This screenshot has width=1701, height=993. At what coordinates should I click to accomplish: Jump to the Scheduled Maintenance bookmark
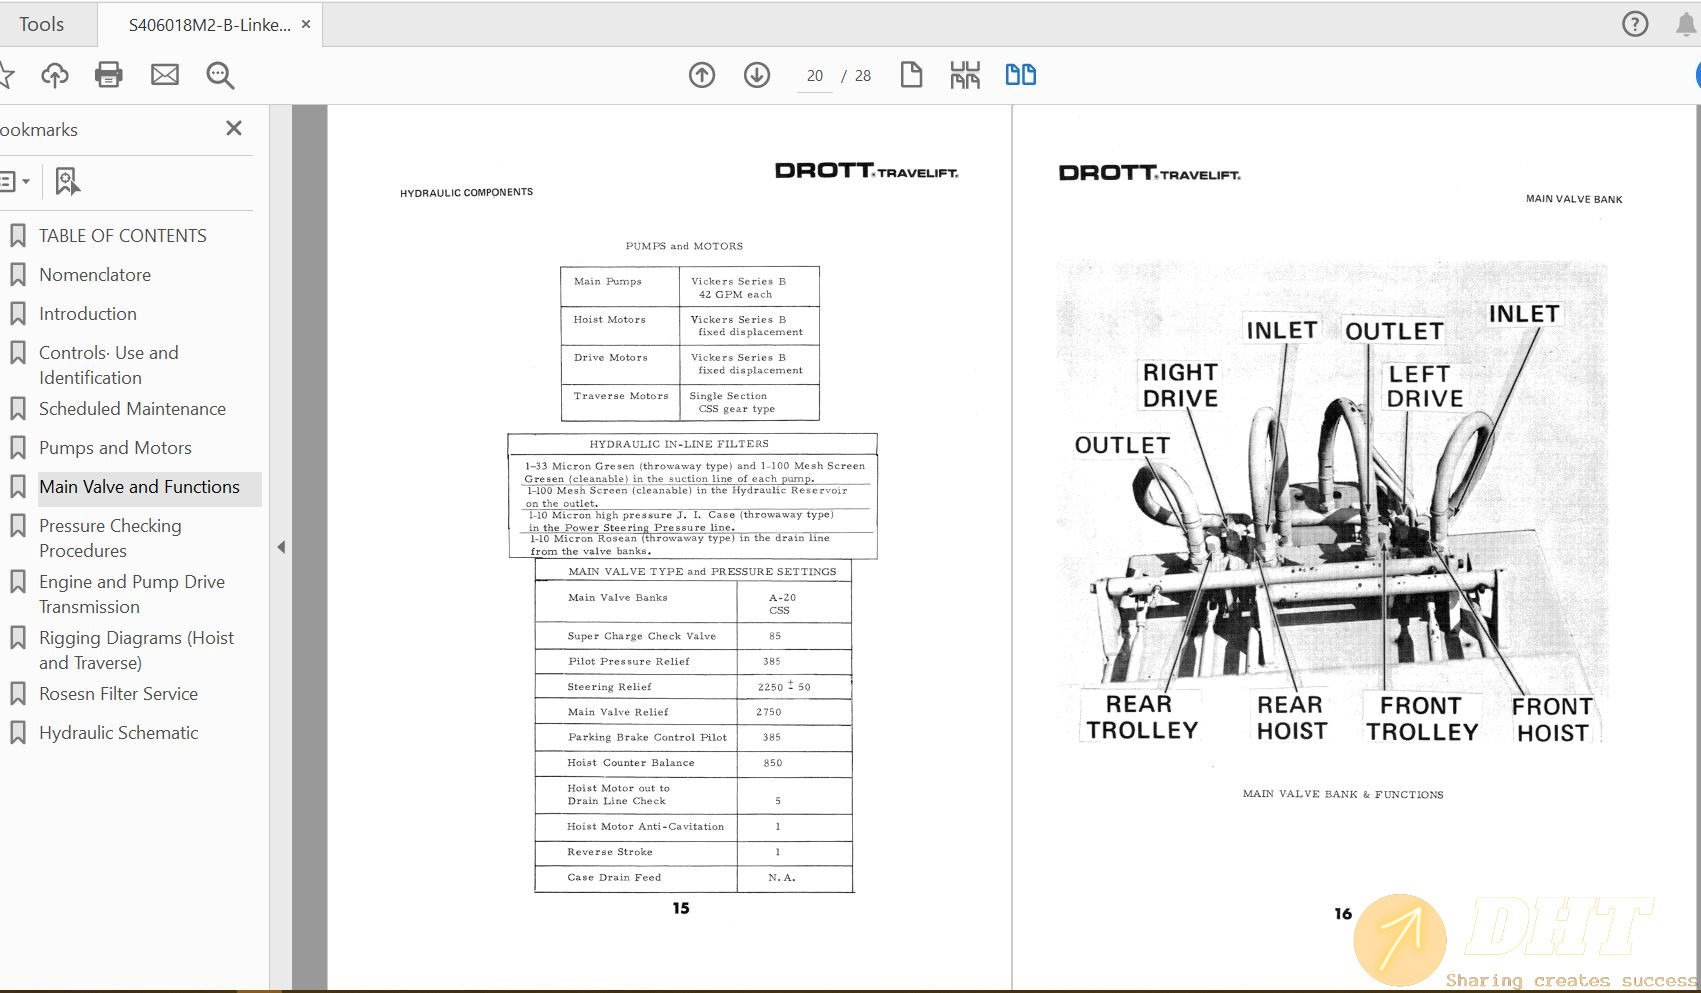132,408
